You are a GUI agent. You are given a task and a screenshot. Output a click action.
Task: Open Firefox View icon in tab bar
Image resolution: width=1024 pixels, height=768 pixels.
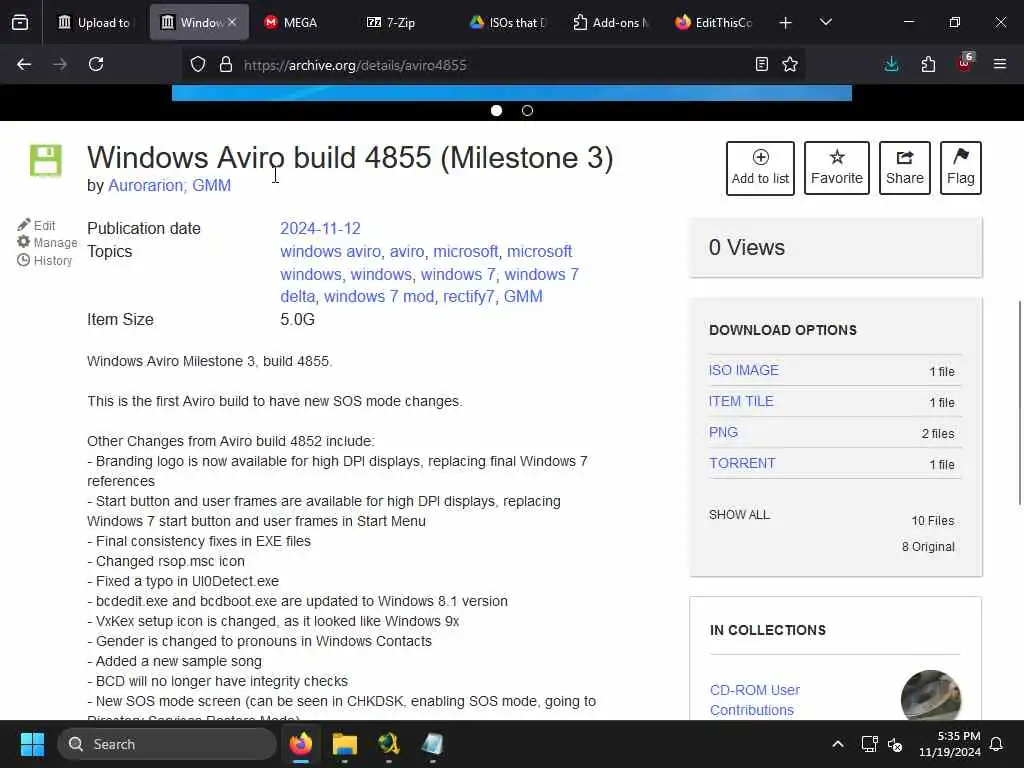[20, 23]
